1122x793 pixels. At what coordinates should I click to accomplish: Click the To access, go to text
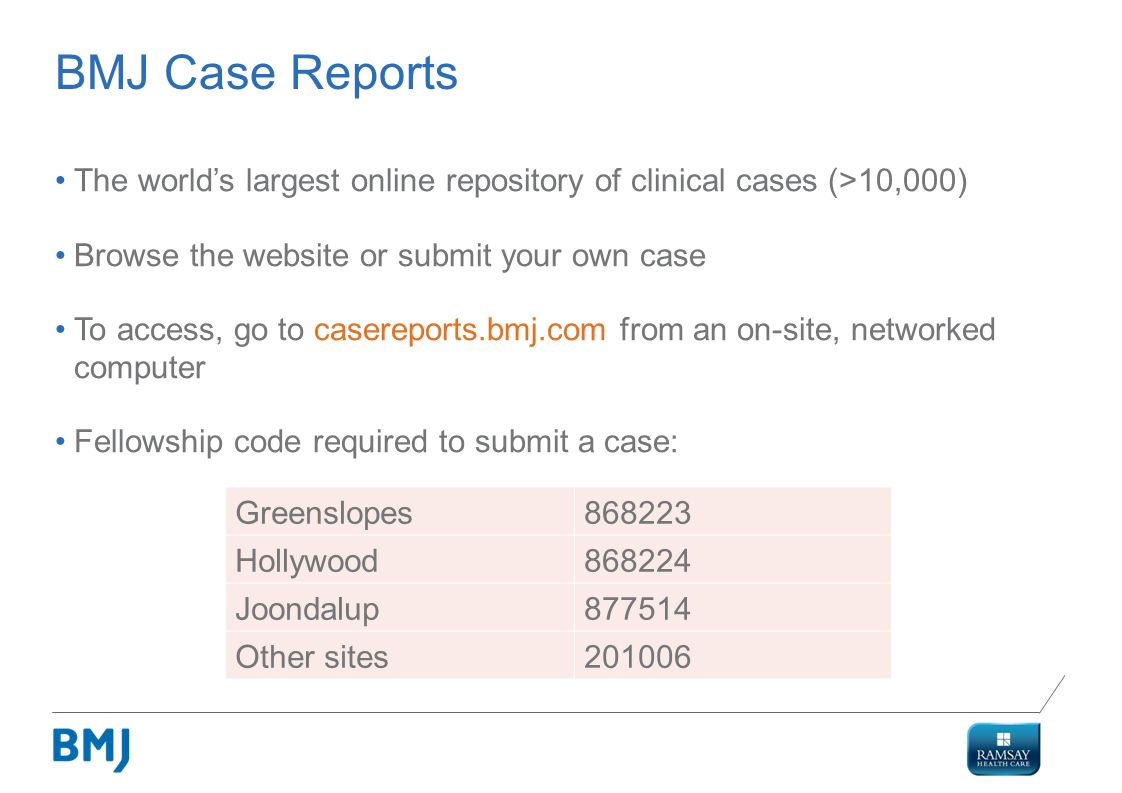189,330
